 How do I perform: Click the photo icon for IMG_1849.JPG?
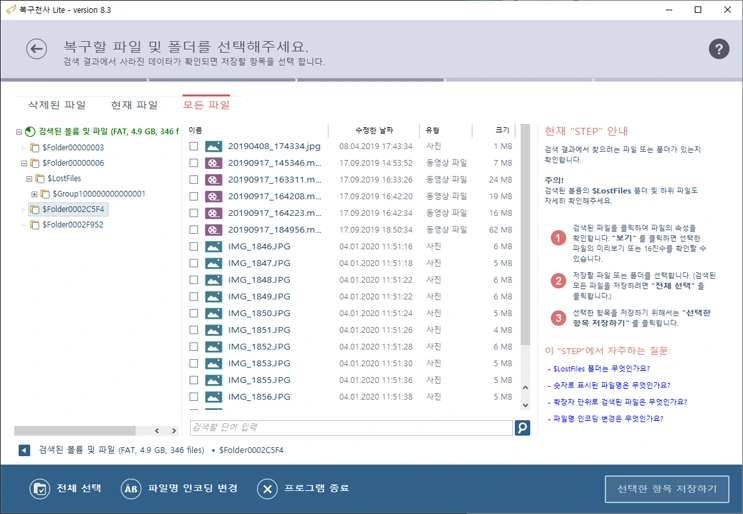point(214,297)
